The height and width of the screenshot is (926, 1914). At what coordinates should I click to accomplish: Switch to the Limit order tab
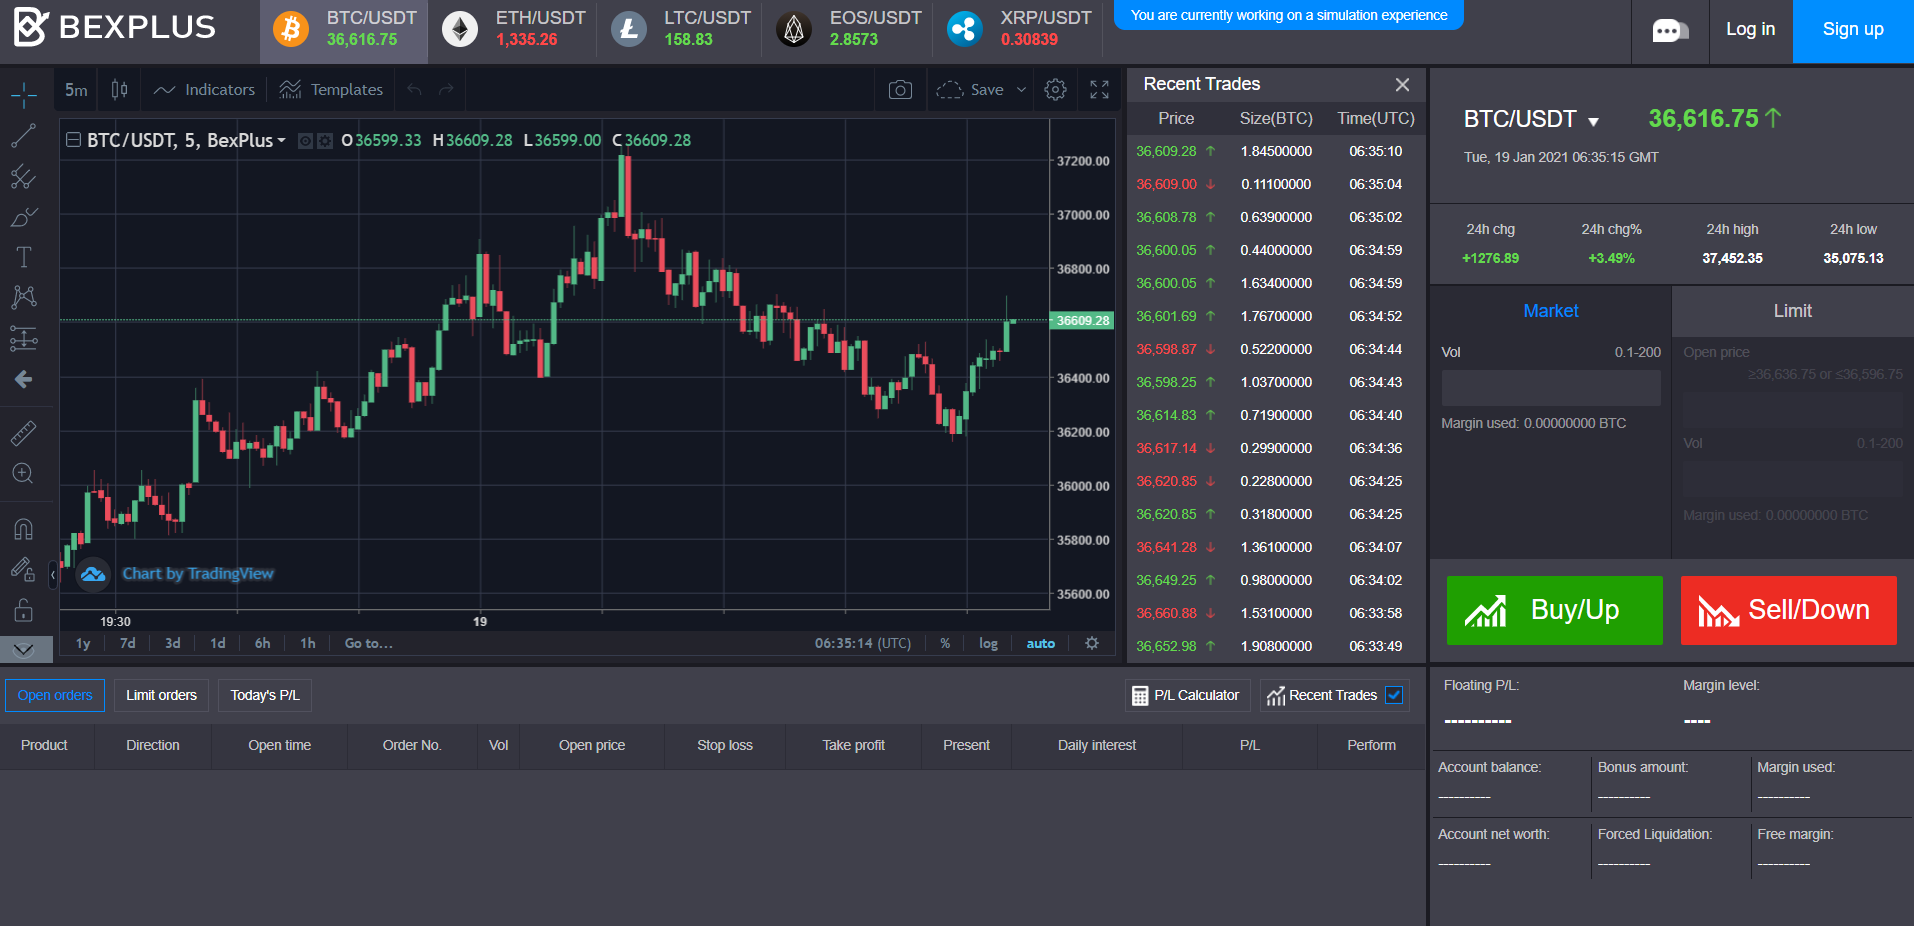[x=1792, y=311]
